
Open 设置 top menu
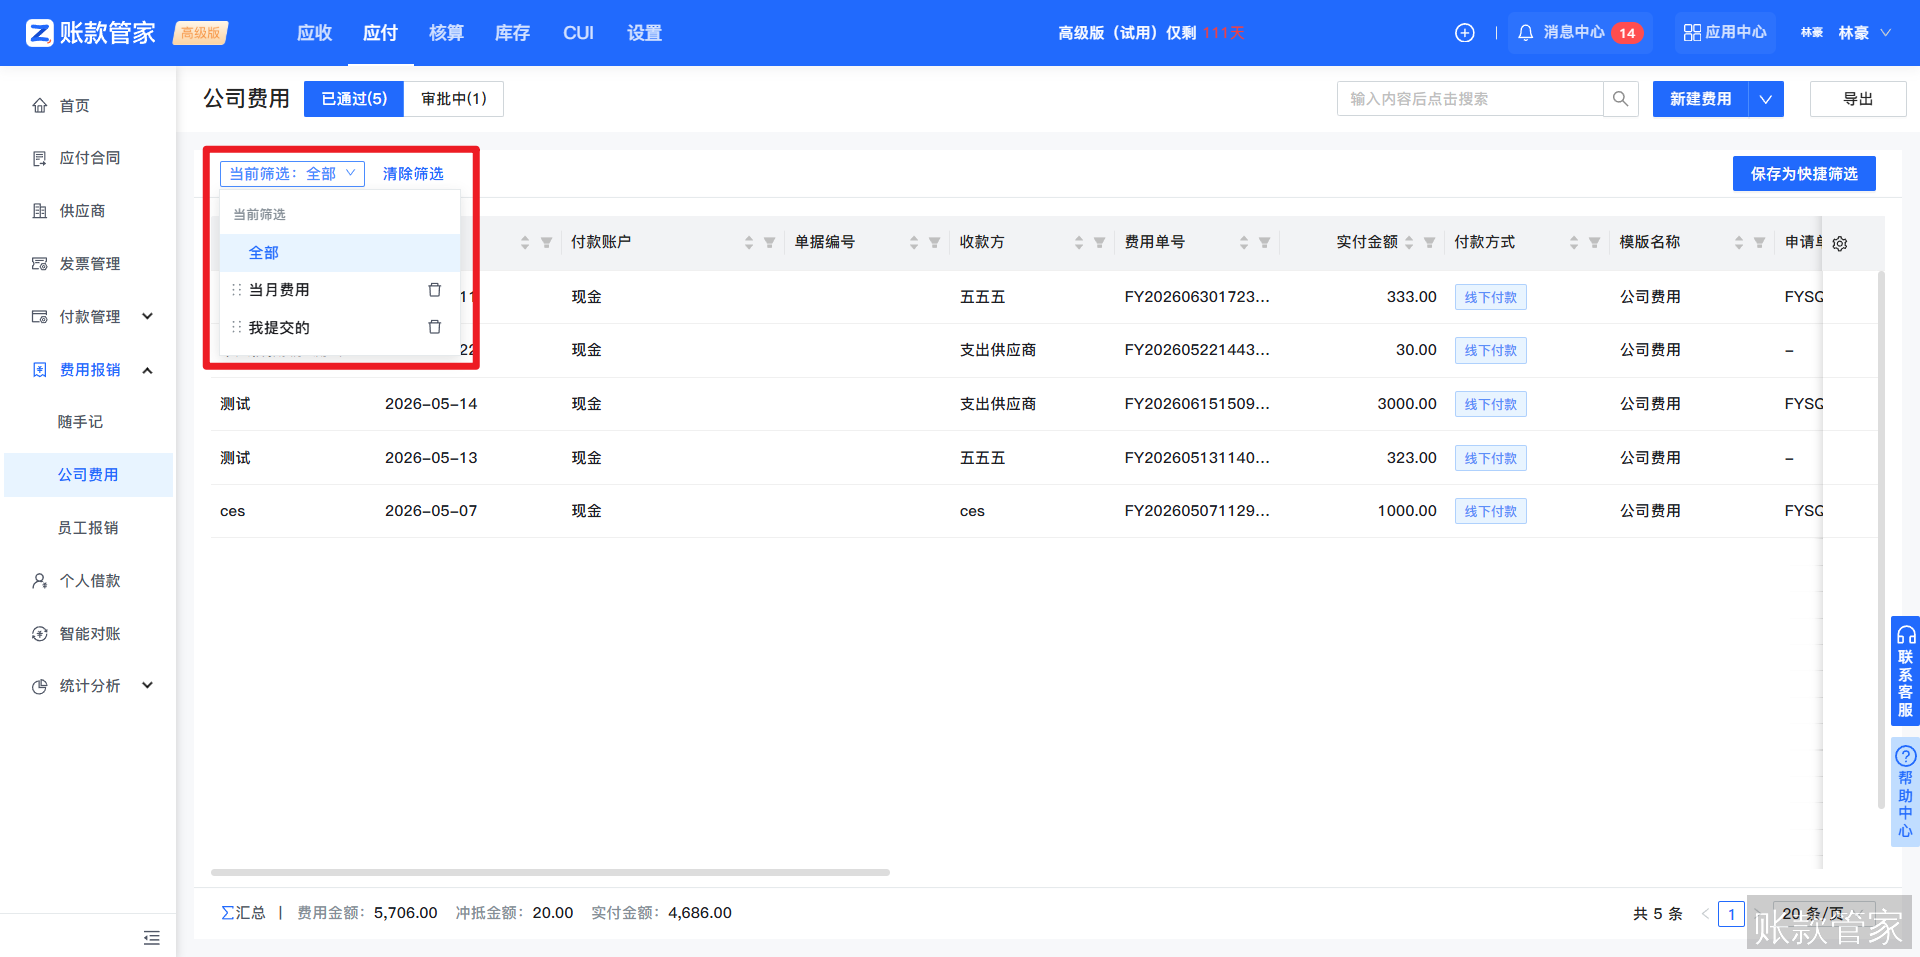[x=644, y=33]
